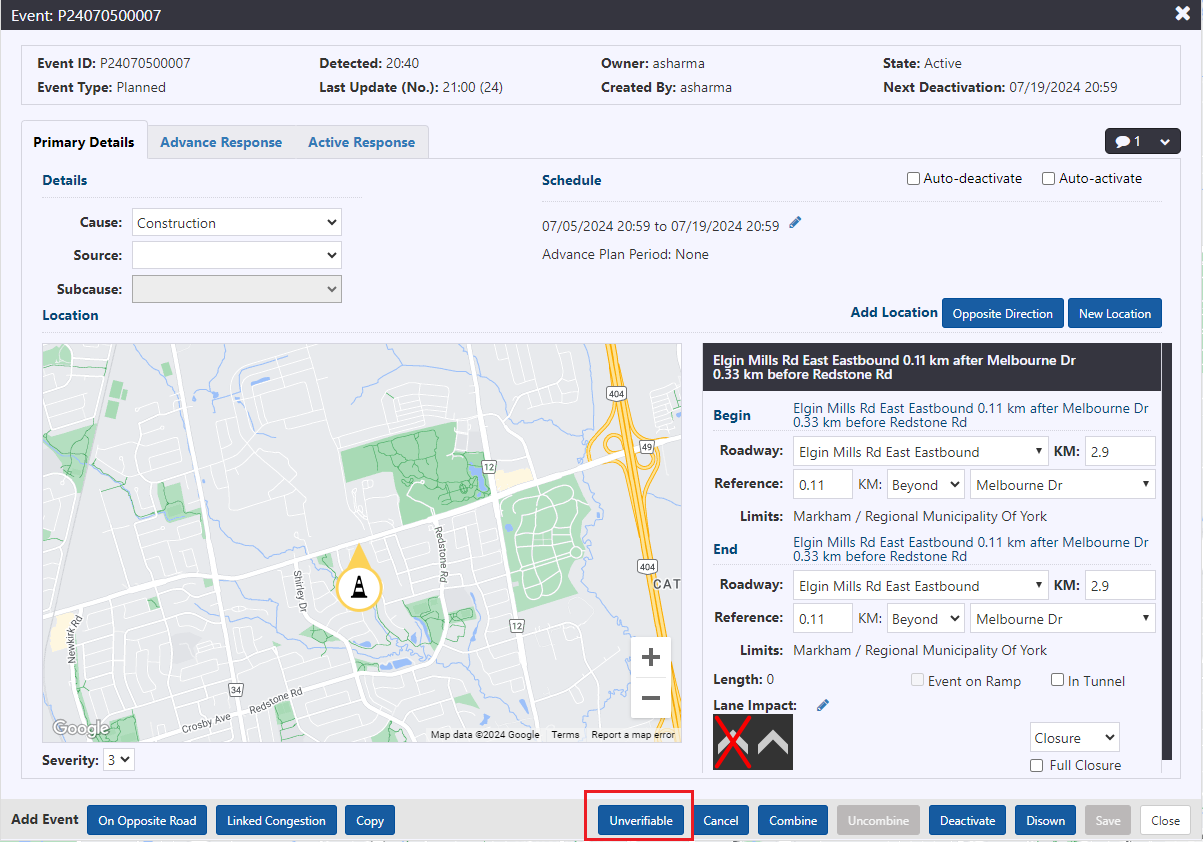Enable the Auto-activate checkbox
The image size is (1203, 842).
[1049, 179]
